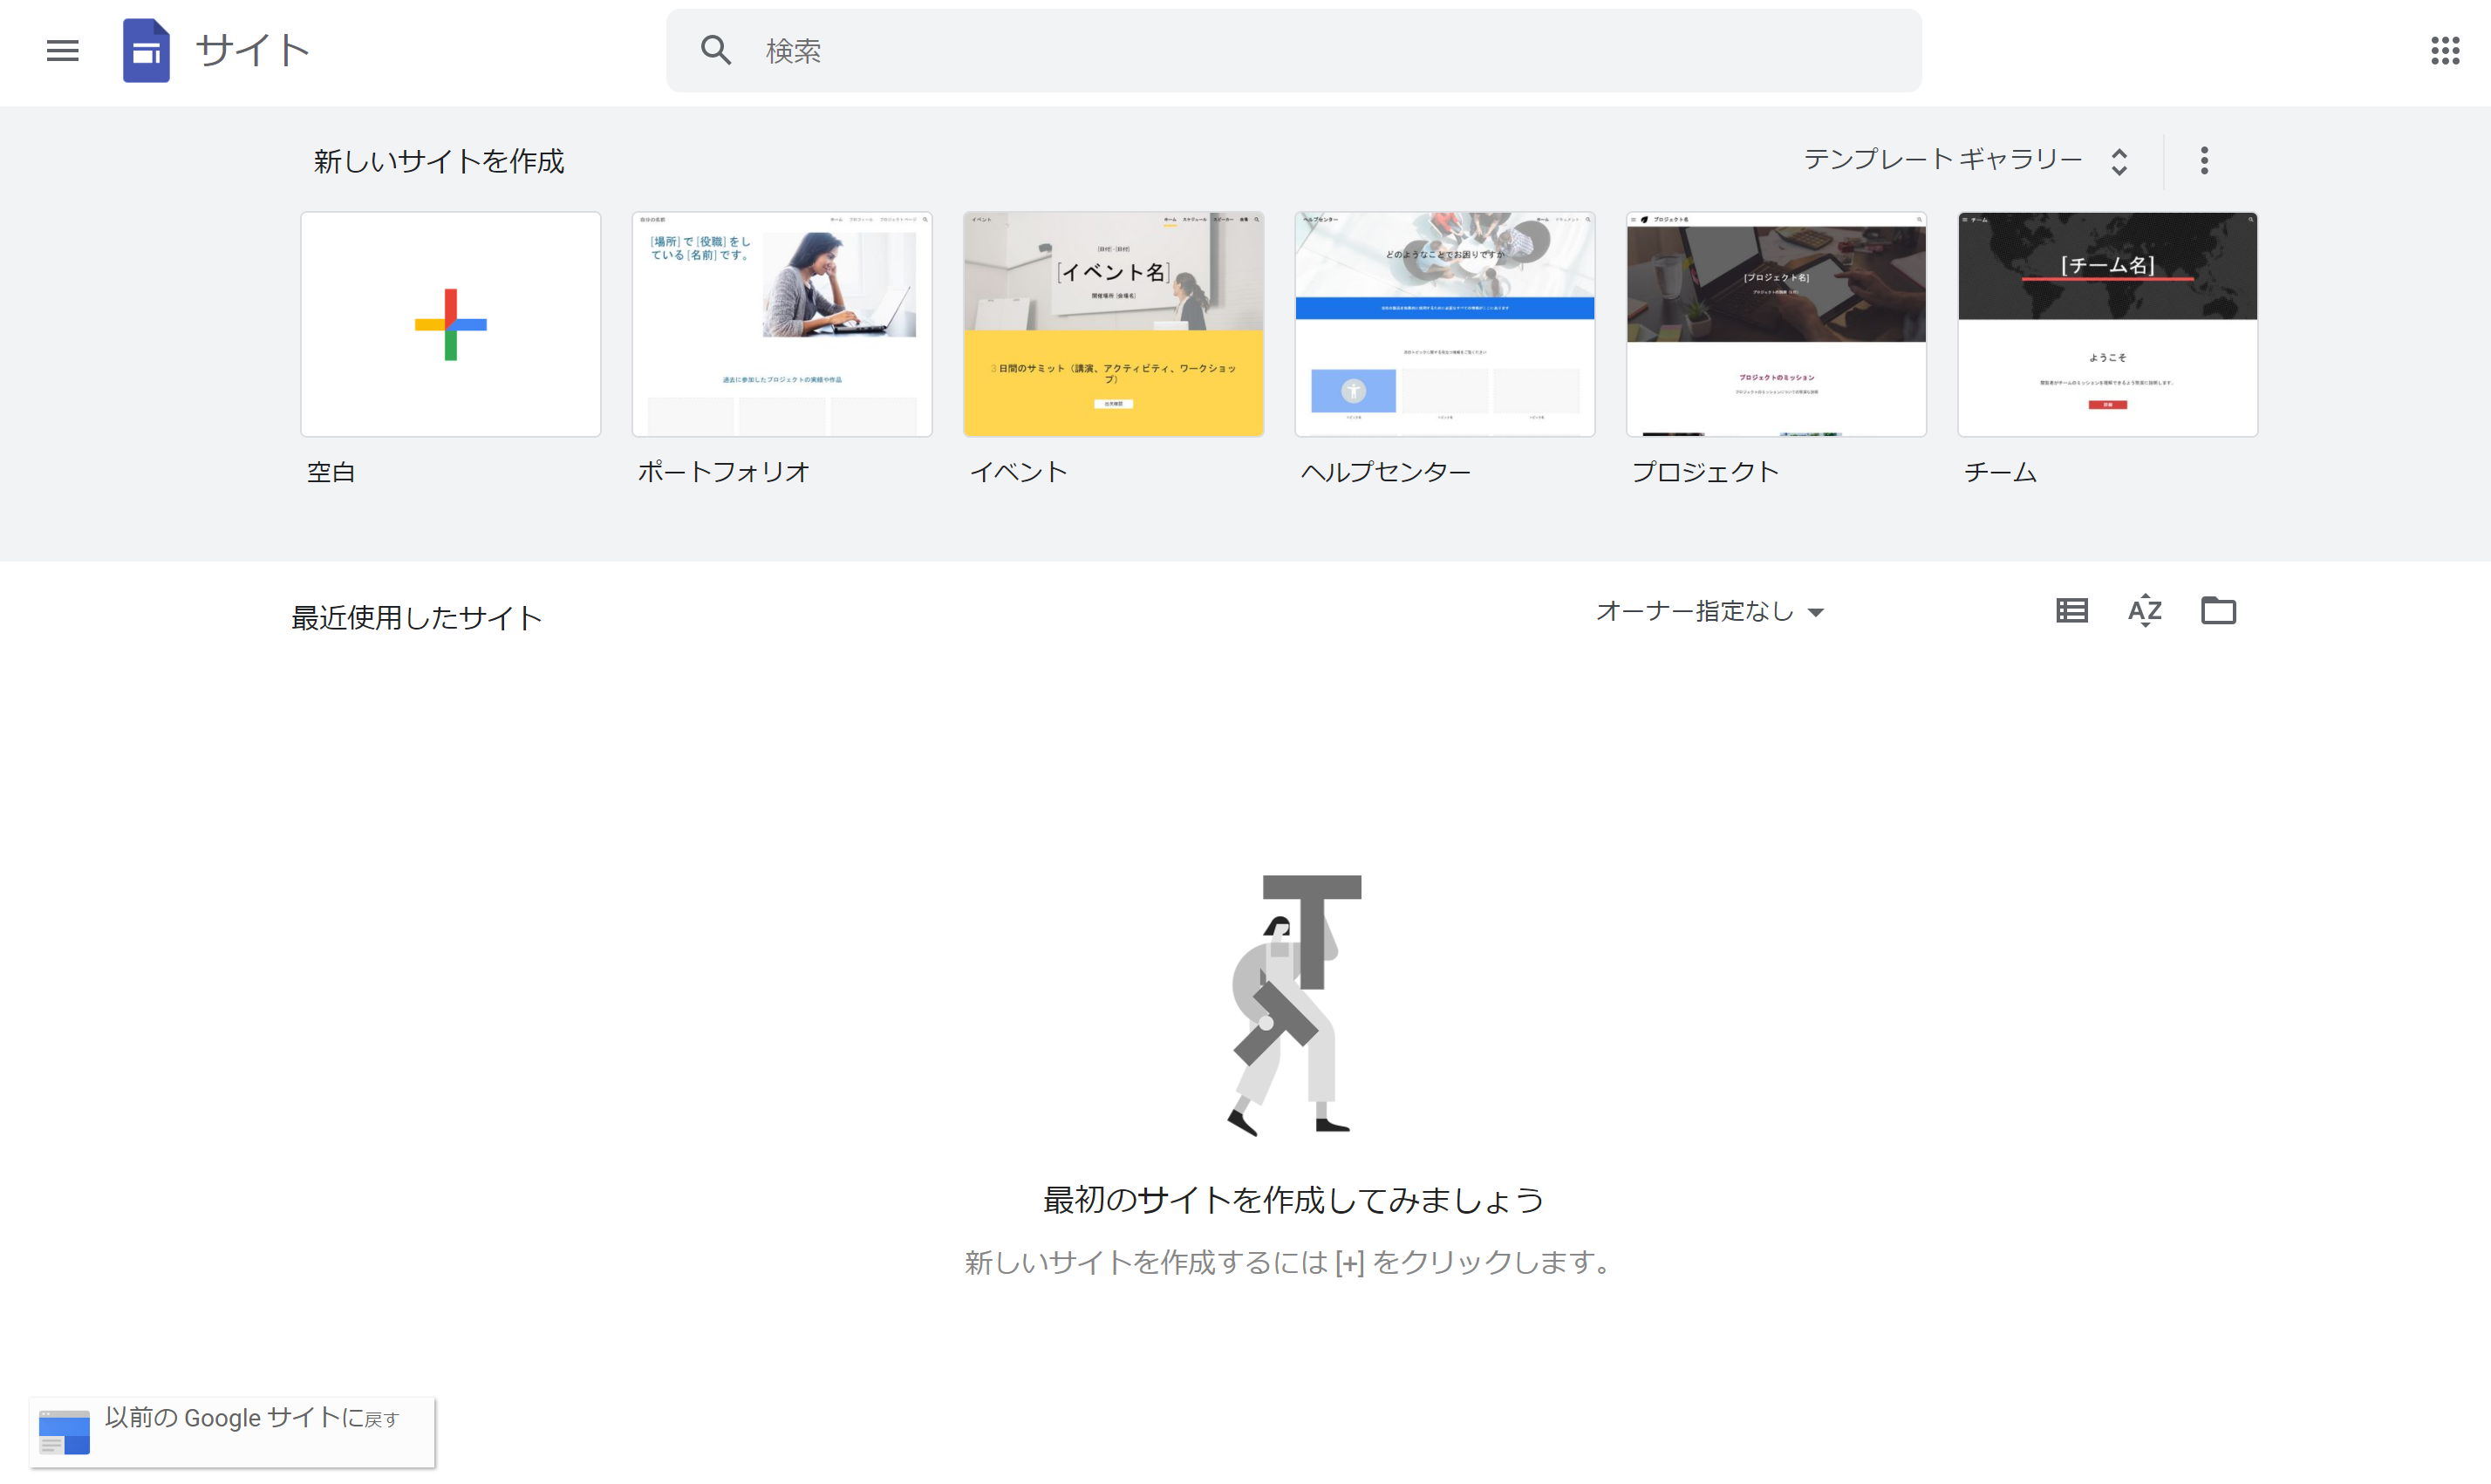Open the Google apps grid

(x=2444, y=50)
